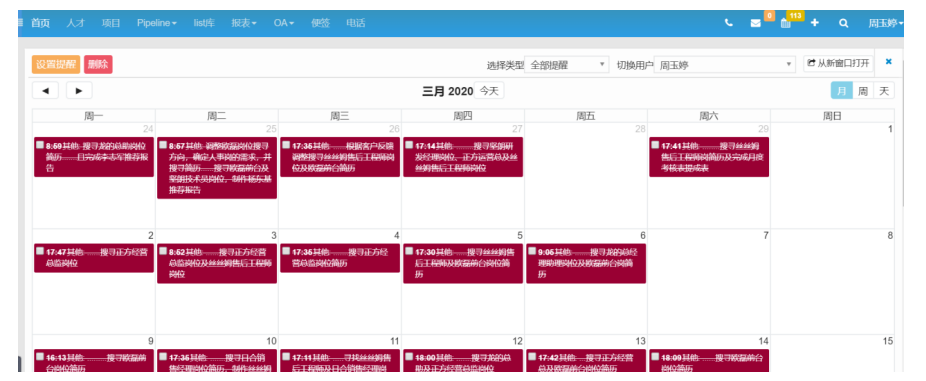The image size is (926, 381).
Task: Tick the checkbox of the 8:59 reminder
Action: [40, 144]
